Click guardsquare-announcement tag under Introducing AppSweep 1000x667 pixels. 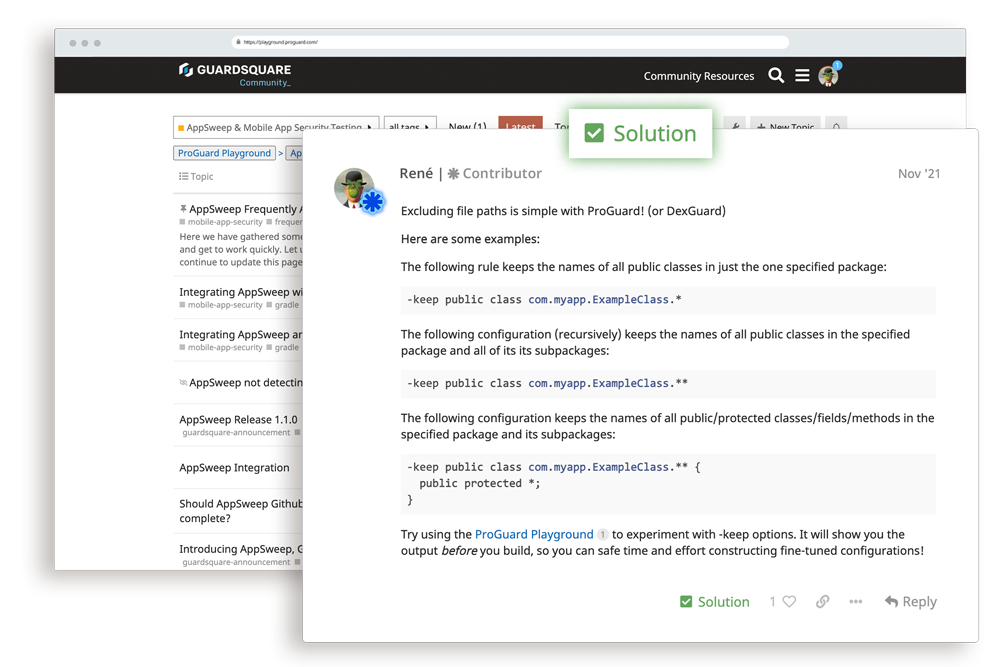tap(236, 562)
